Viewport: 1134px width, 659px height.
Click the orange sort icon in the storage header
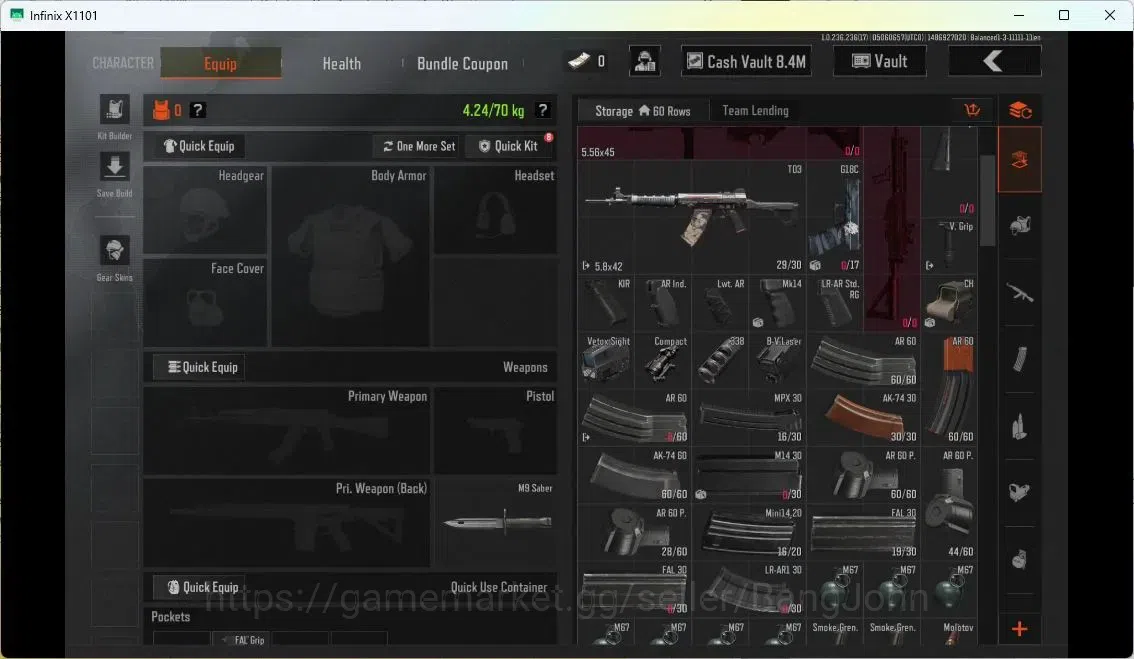coord(972,110)
